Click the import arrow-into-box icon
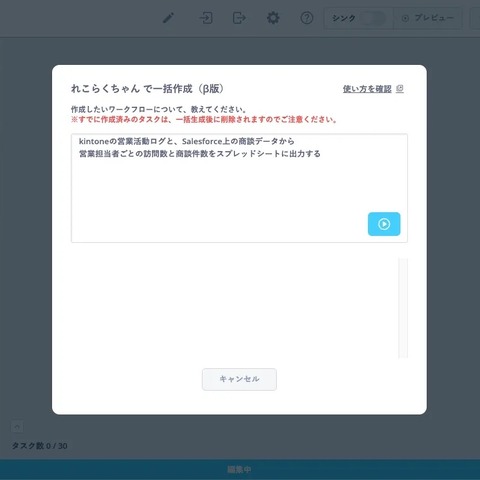 (x=206, y=18)
